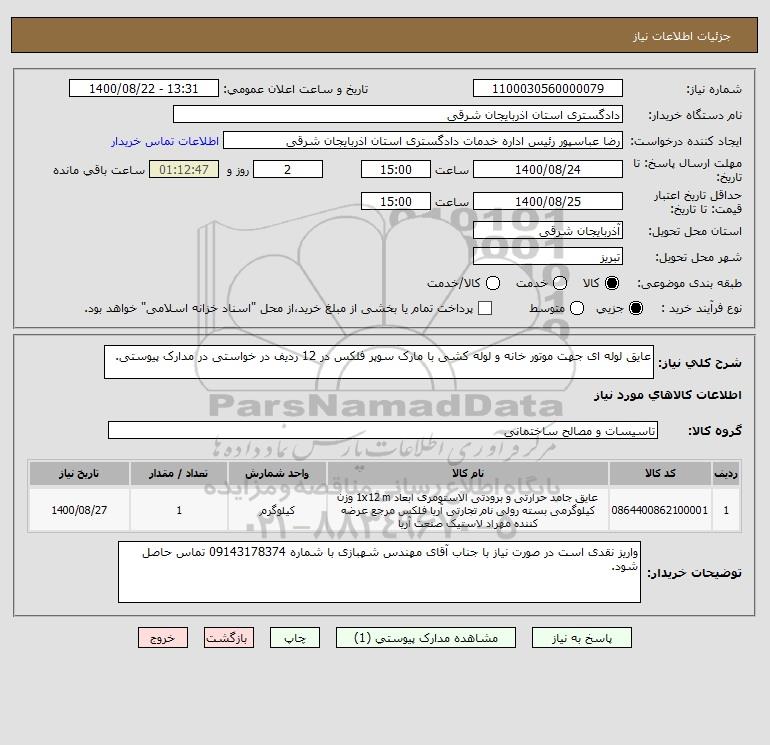This screenshot has width=770, height=745.
Task: Click the need date cell 1400/08/27
Action: [79, 510]
